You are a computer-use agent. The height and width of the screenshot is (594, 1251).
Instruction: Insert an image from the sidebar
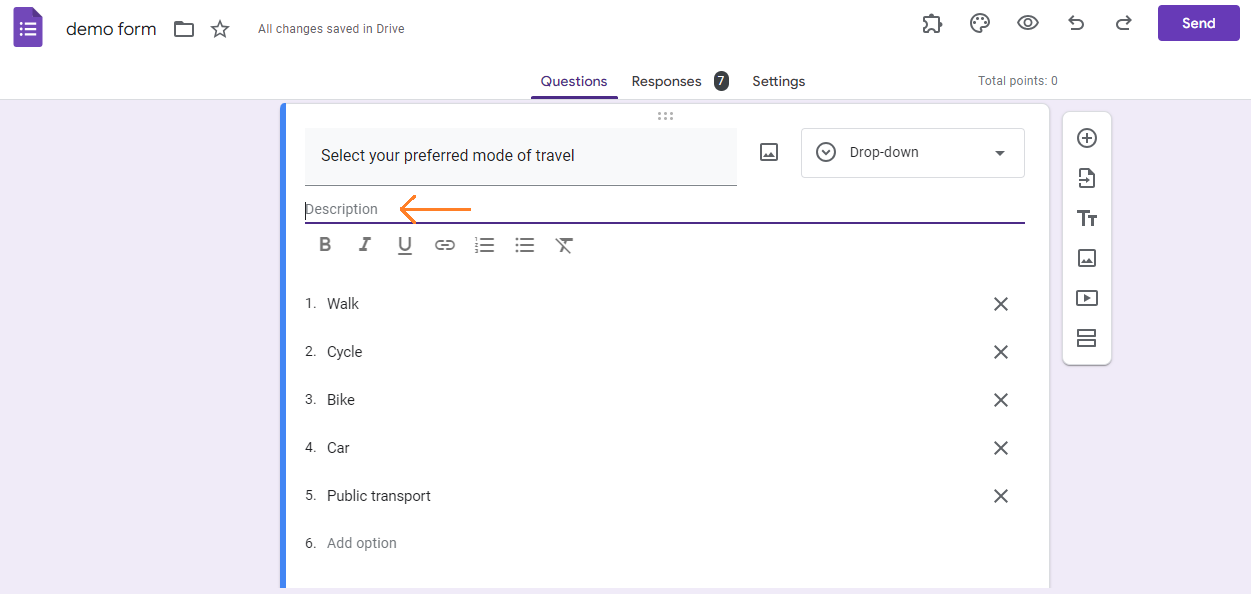(x=1086, y=258)
